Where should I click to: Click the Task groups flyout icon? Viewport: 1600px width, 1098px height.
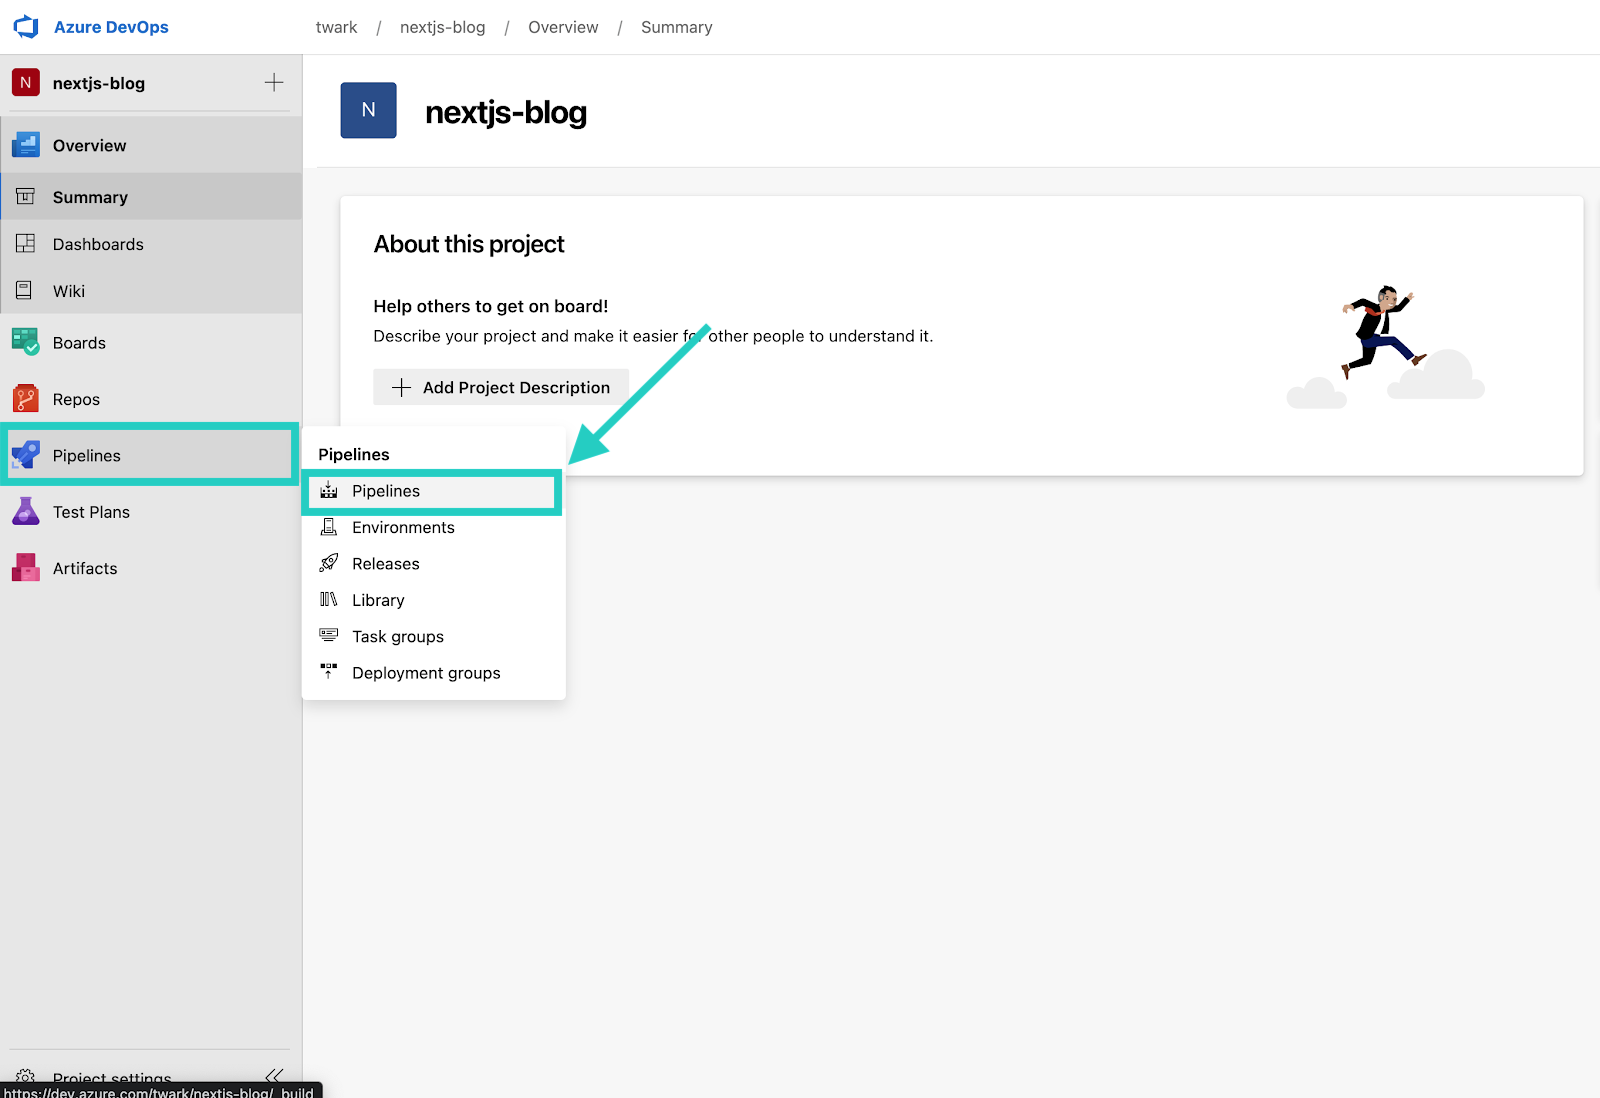coord(329,635)
